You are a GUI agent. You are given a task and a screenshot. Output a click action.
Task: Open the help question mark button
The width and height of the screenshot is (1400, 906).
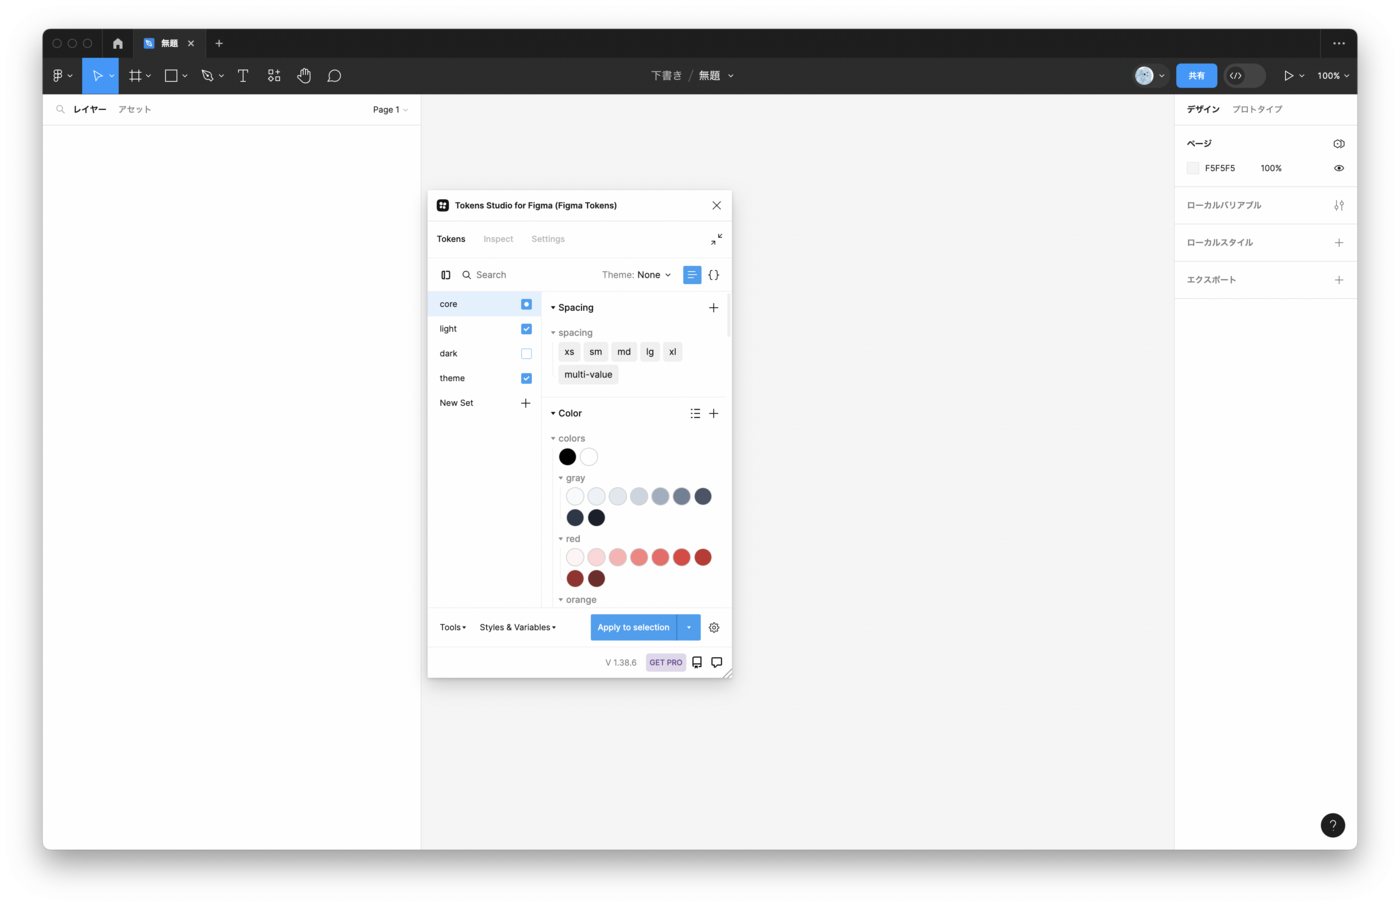(x=1333, y=825)
